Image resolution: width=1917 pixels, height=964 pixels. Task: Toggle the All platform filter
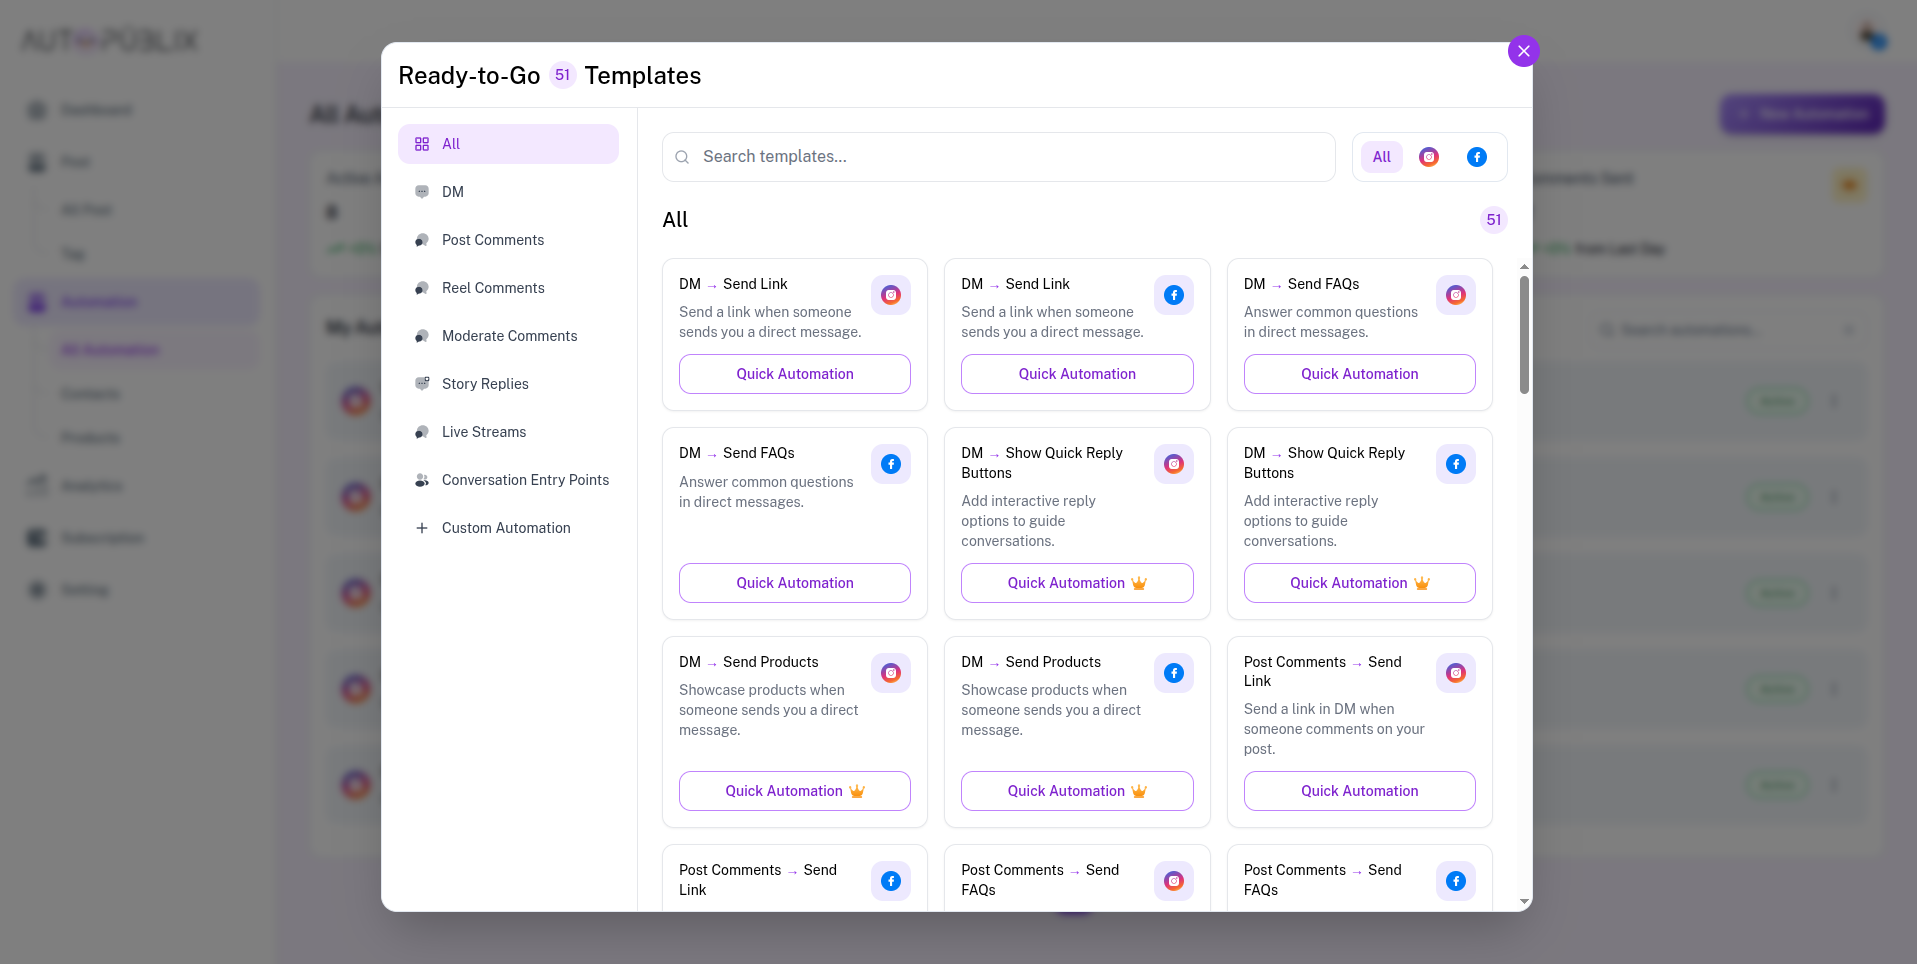(1381, 157)
